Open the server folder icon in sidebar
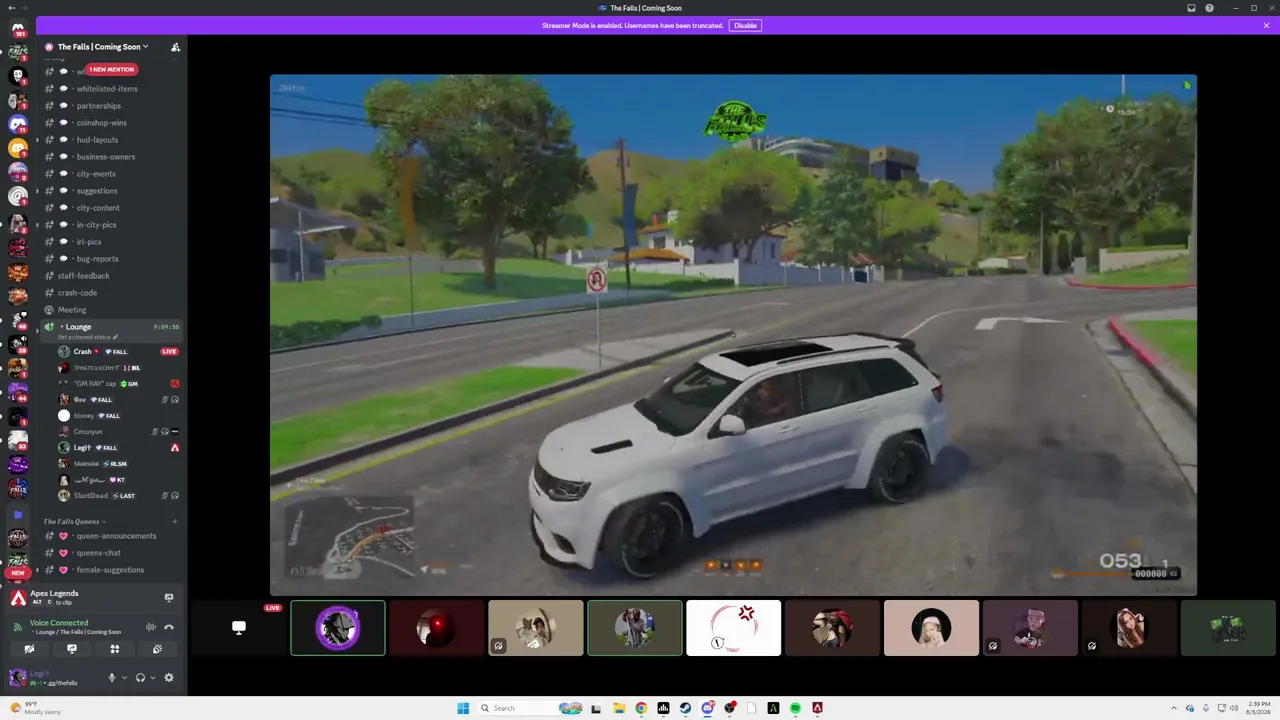 tap(17, 515)
